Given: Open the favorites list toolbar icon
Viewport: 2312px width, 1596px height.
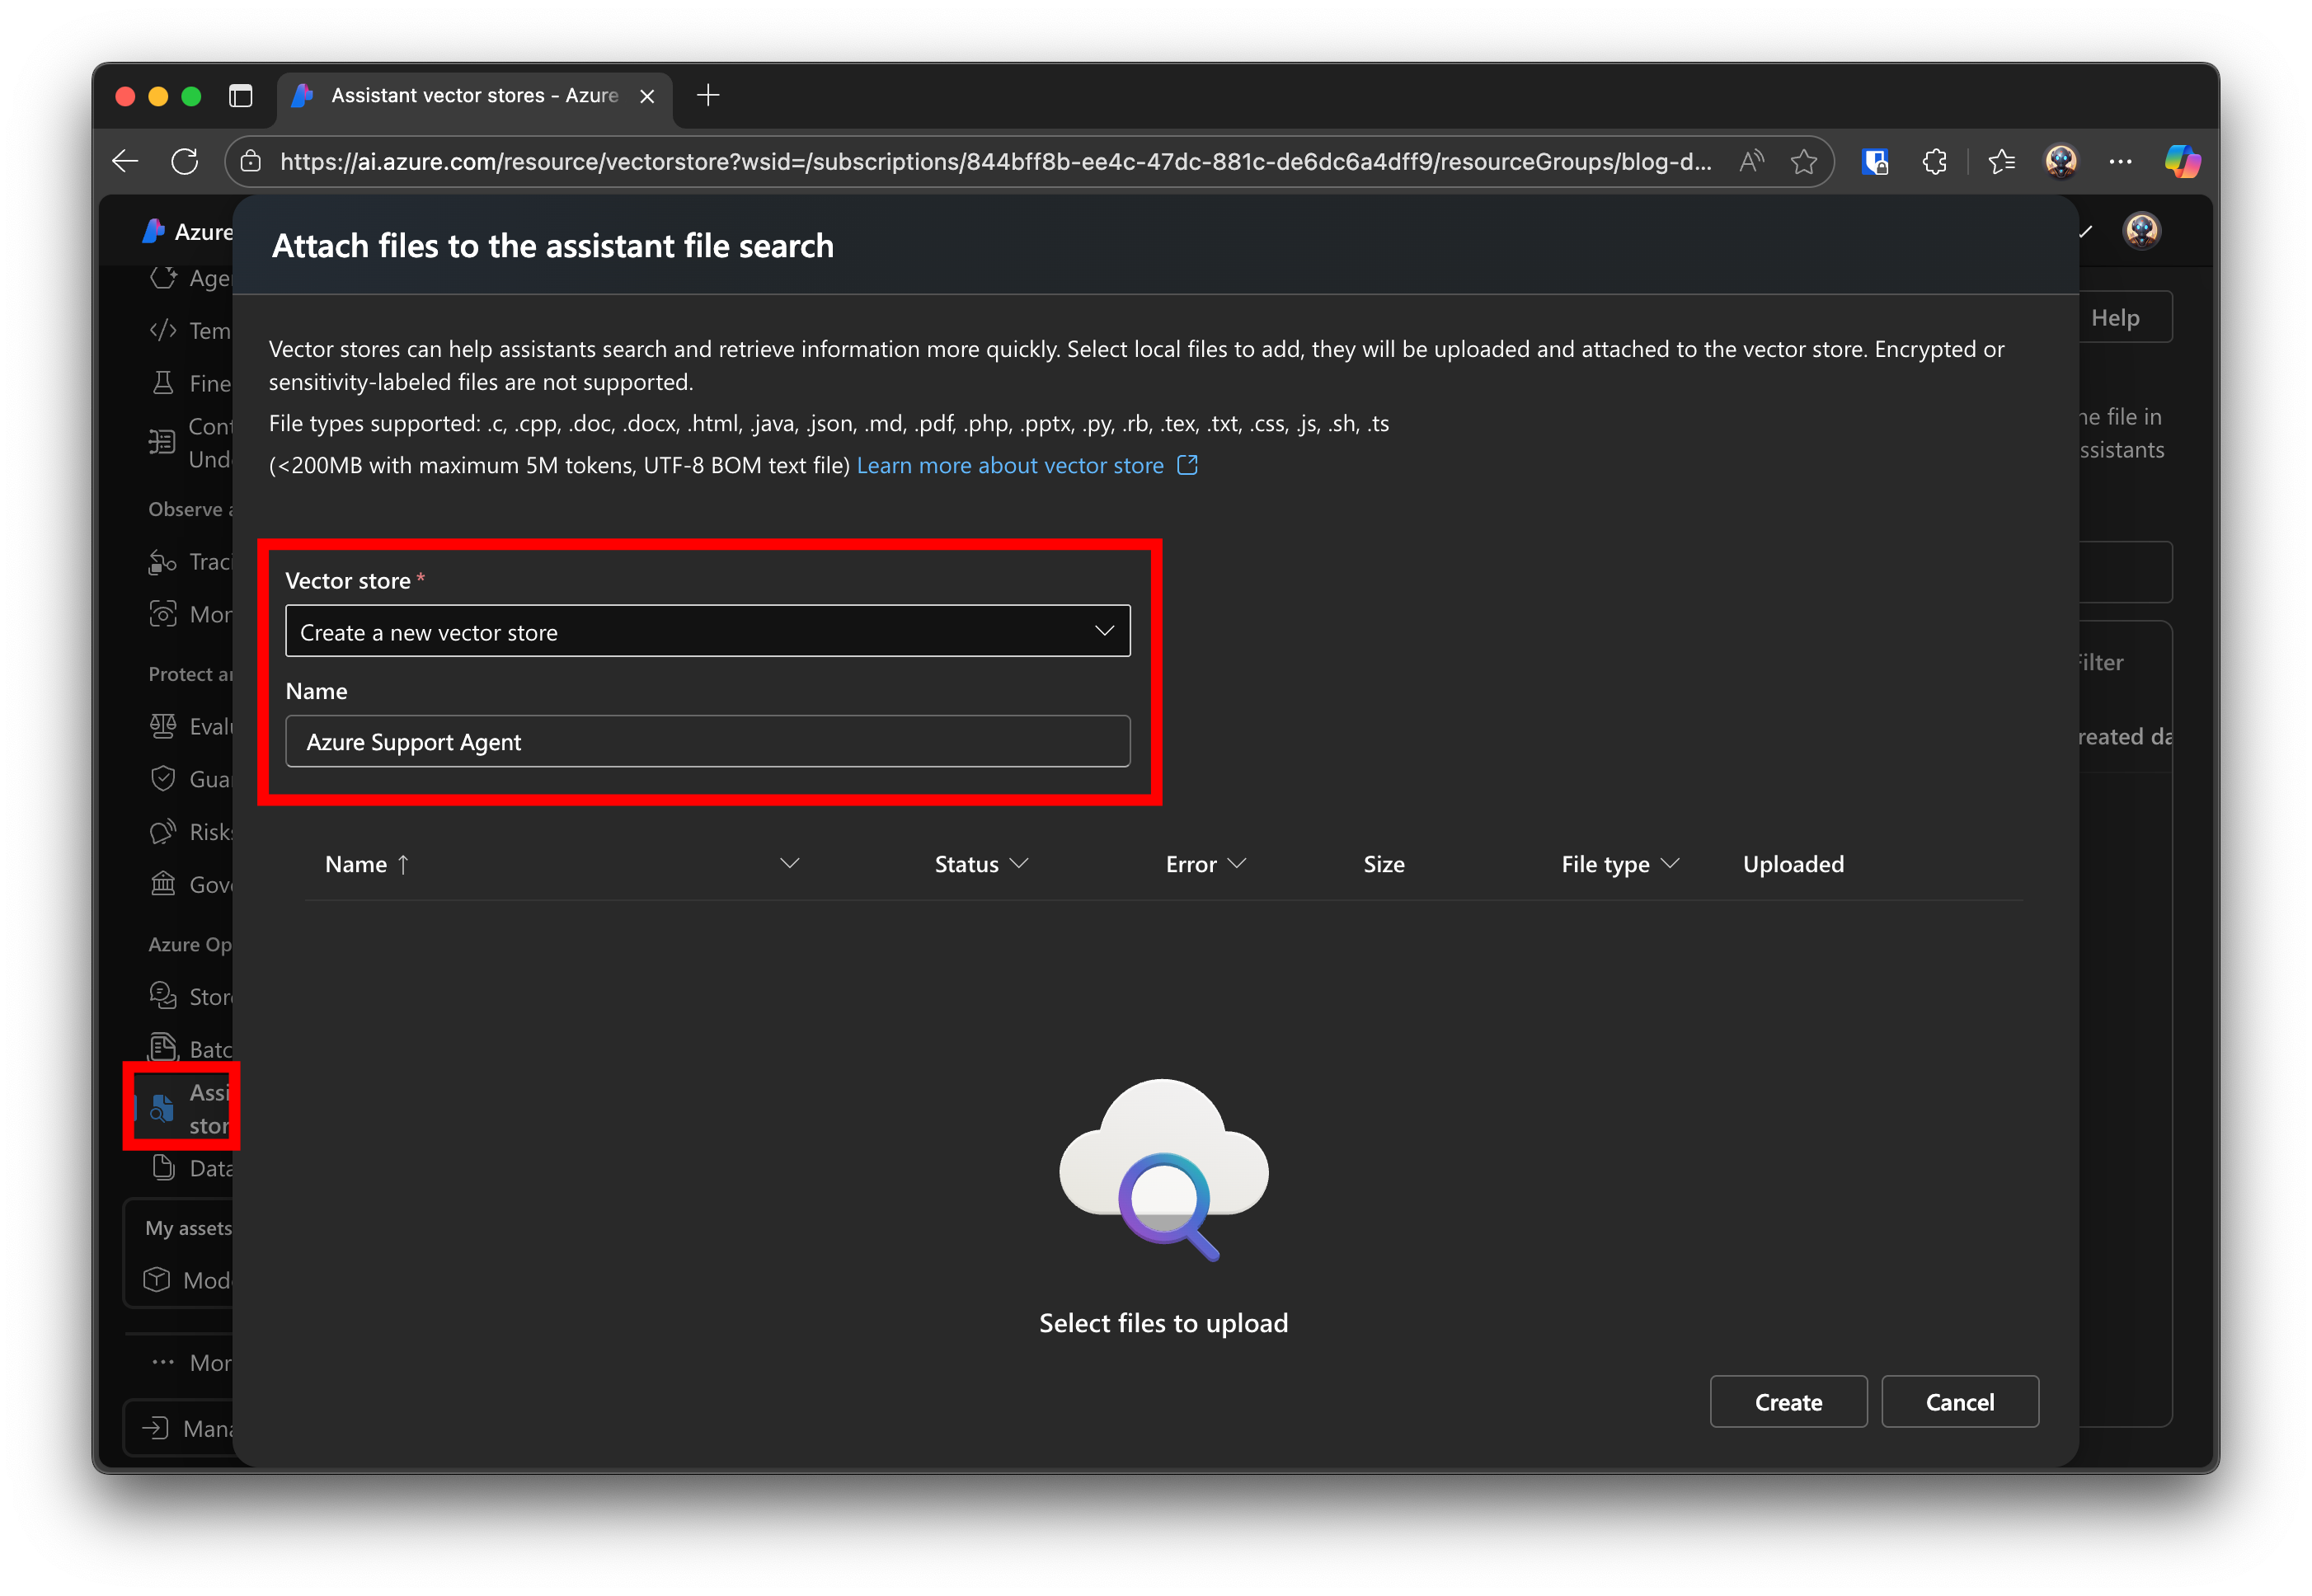Looking at the screenshot, I should (2001, 161).
